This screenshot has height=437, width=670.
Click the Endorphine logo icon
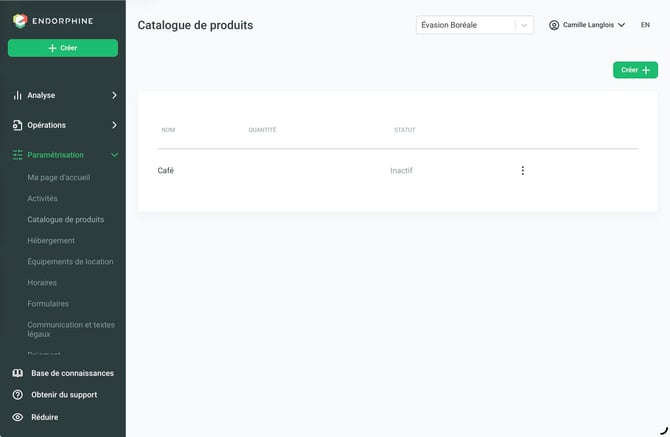click(x=20, y=21)
